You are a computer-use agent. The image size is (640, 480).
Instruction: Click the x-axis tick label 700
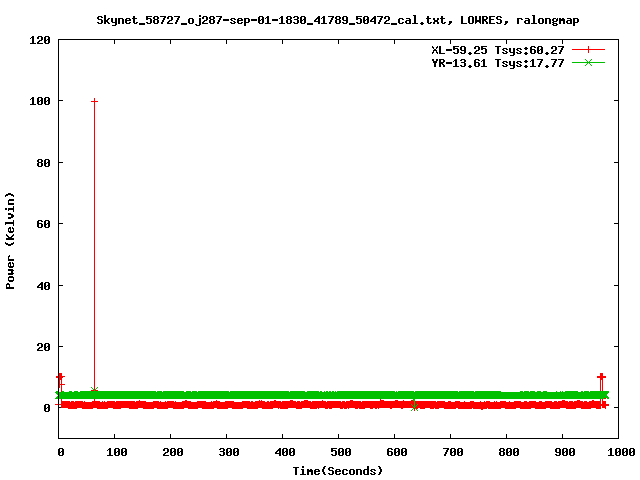pos(453,452)
